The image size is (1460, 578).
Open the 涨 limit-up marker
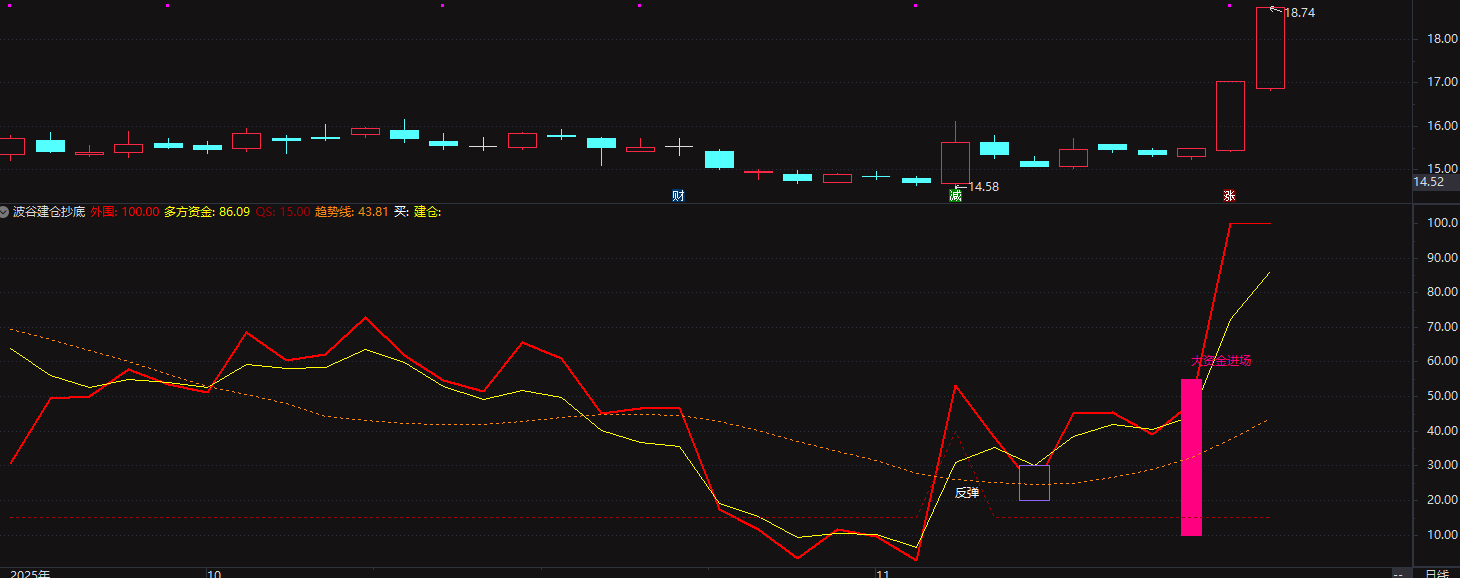coord(1229,196)
